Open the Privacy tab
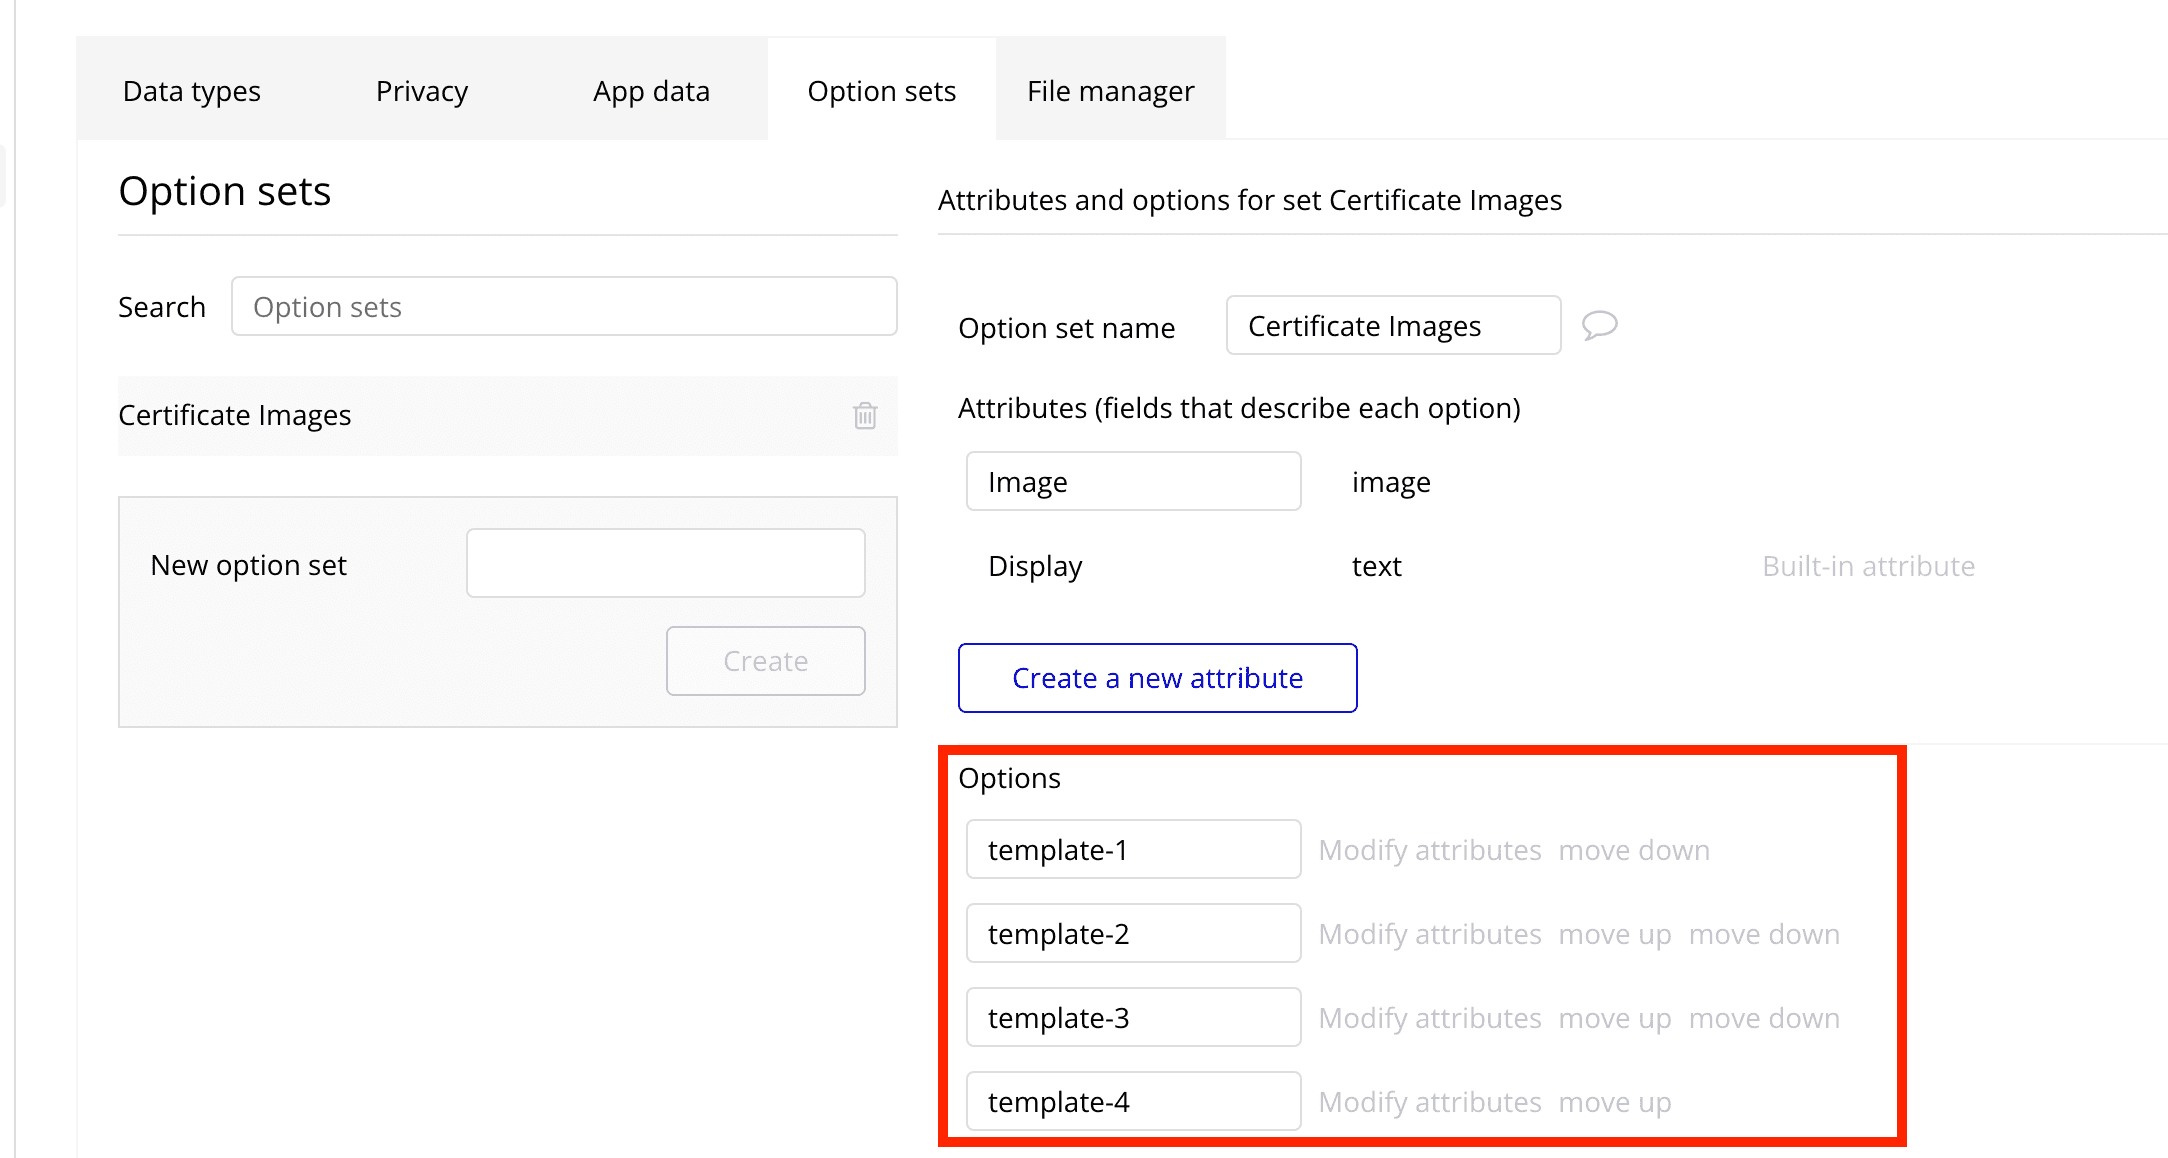Image resolution: width=2168 pixels, height=1158 pixels. 421,91
